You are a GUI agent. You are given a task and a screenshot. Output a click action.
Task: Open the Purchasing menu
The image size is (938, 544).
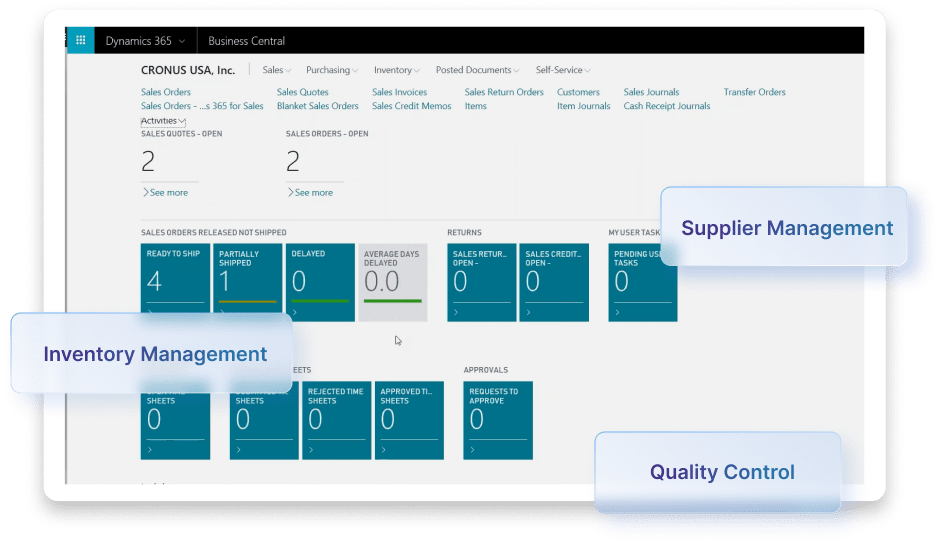pyautogui.click(x=332, y=70)
